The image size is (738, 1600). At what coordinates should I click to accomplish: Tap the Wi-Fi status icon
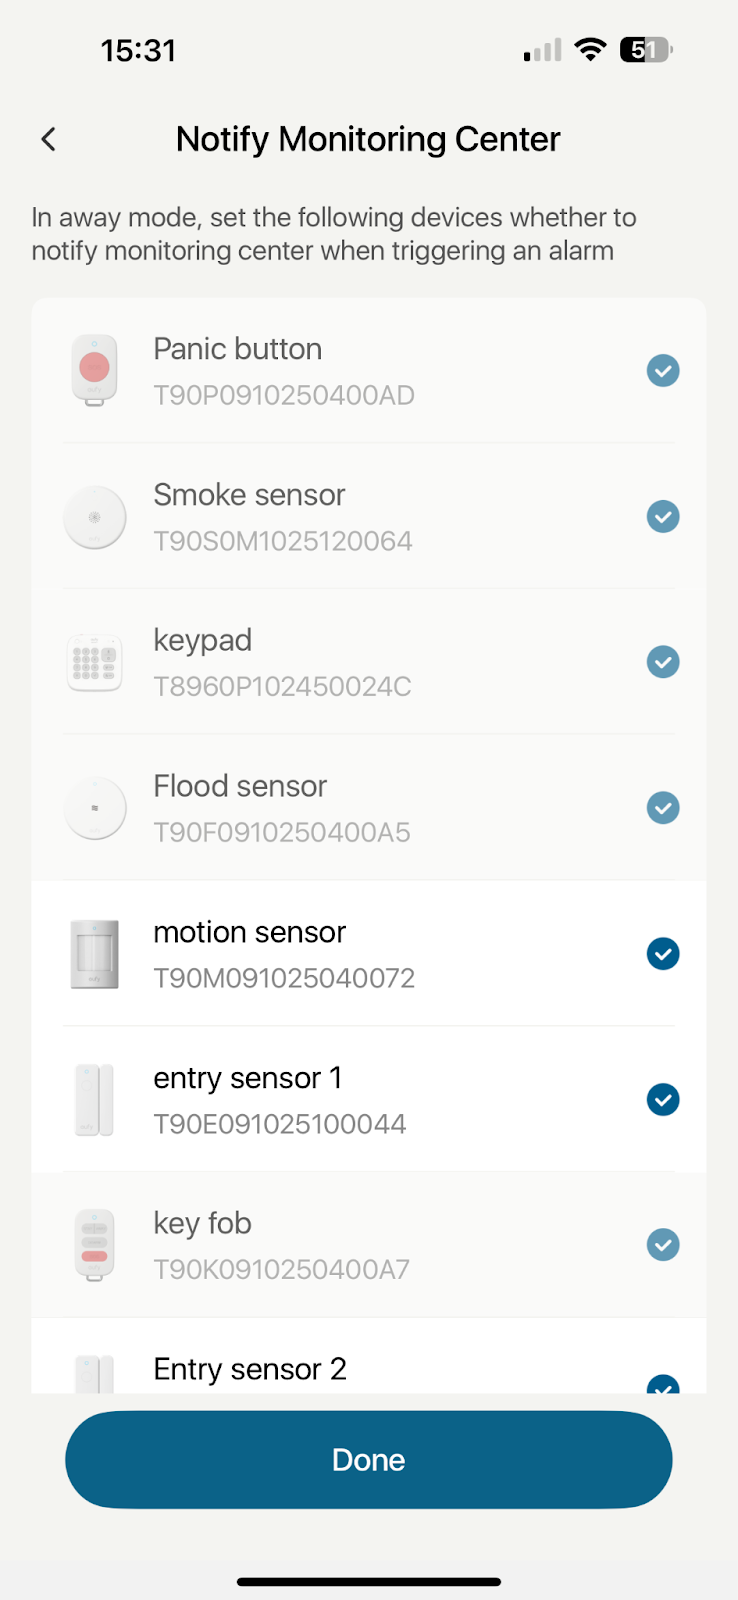[591, 50]
